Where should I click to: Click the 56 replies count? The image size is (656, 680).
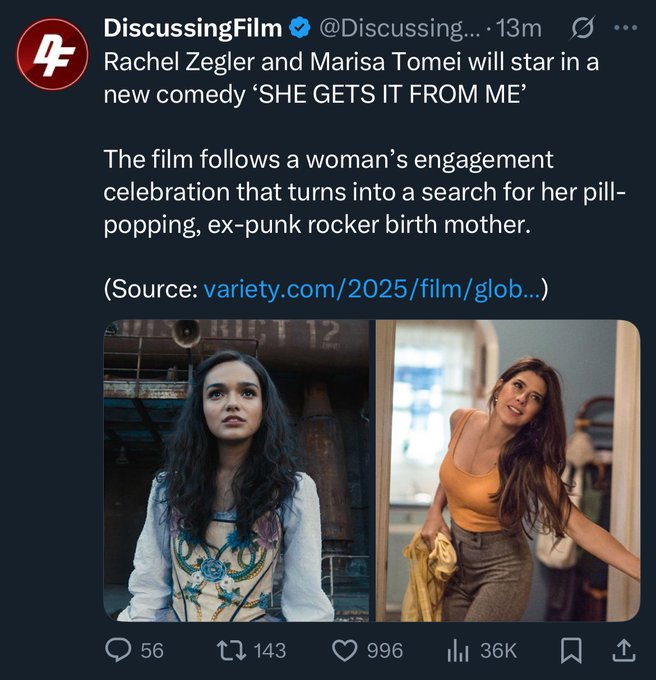coord(152,650)
